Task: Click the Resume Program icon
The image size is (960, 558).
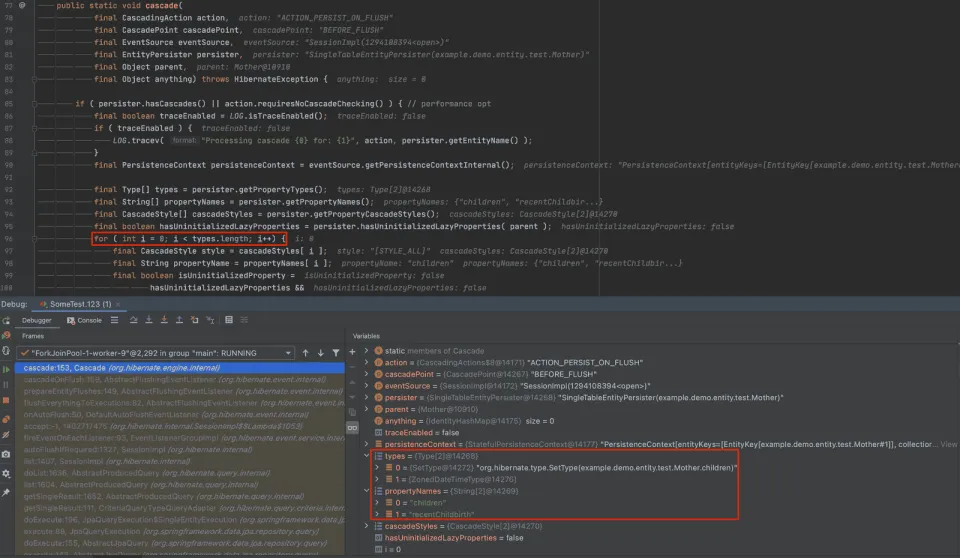Action: (x=6, y=369)
